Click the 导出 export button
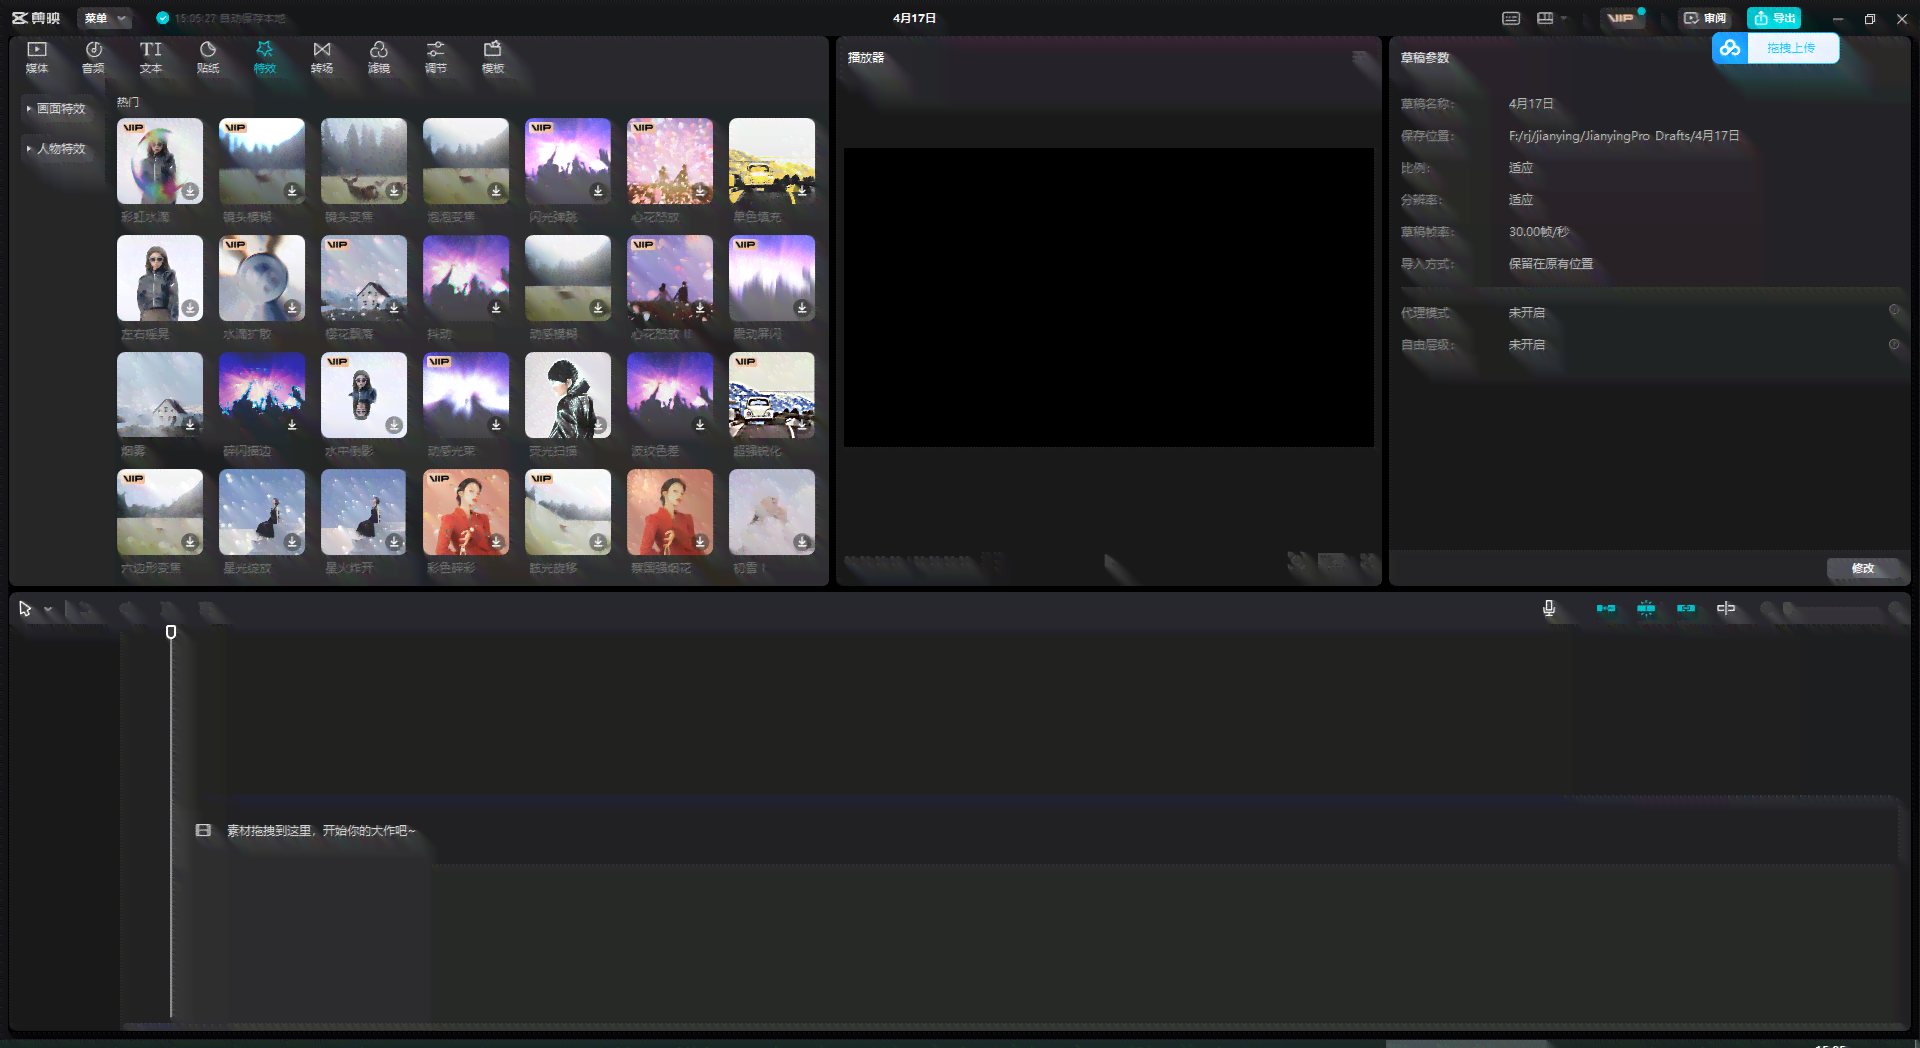The width and height of the screenshot is (1920, 1048). (1774, 18)
